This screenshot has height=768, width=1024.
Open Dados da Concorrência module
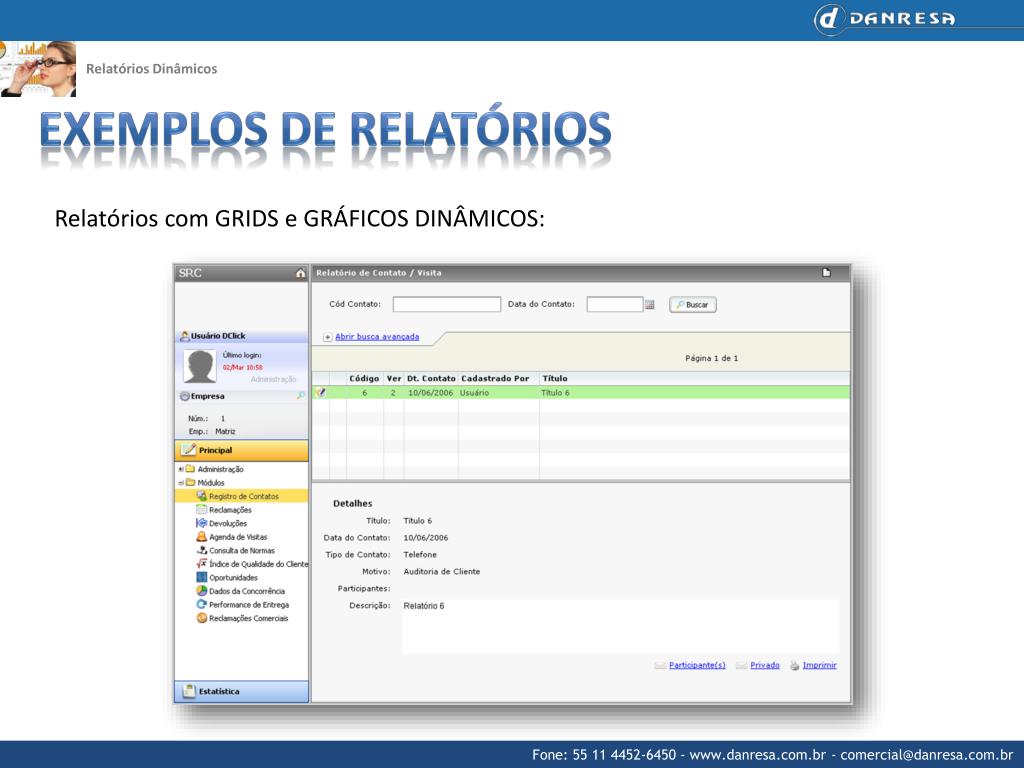point(246,591)
